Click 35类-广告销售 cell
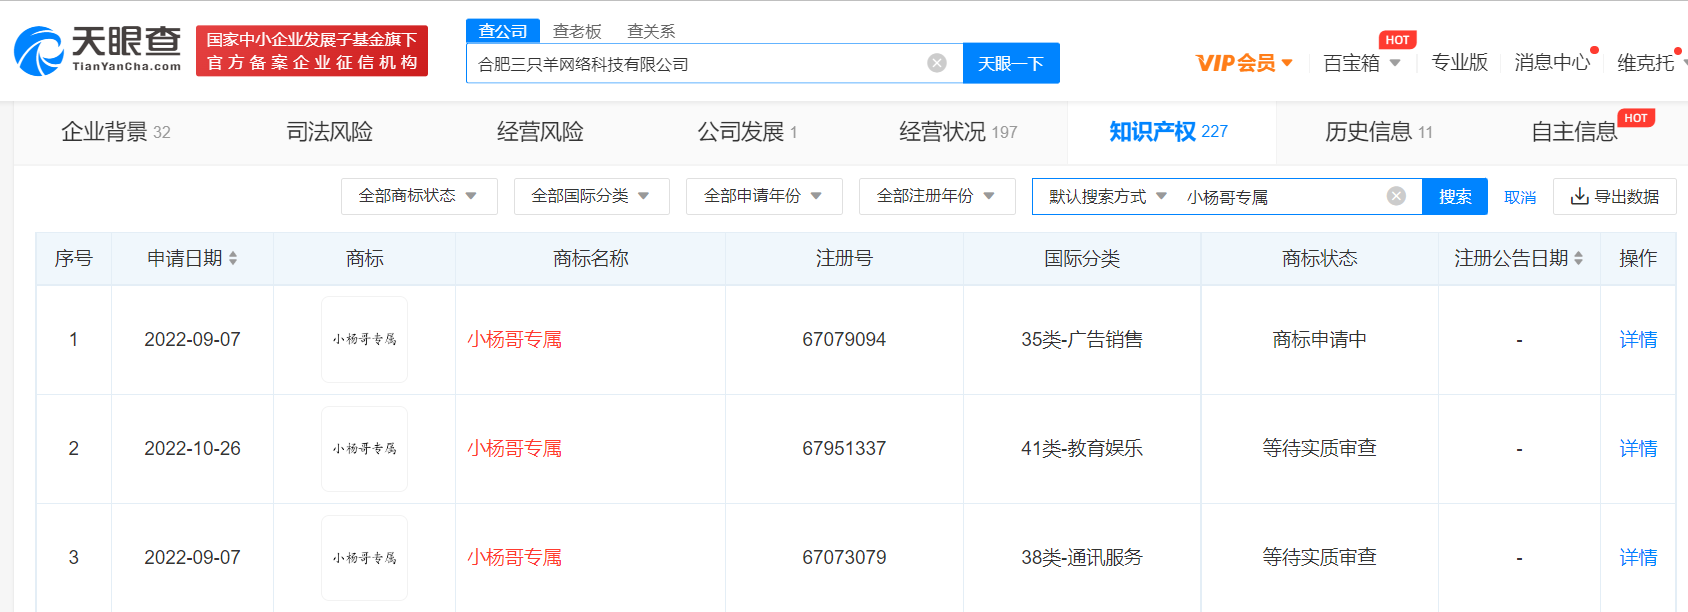This screenshot has width=1688, height=612. coord(1082,340)
